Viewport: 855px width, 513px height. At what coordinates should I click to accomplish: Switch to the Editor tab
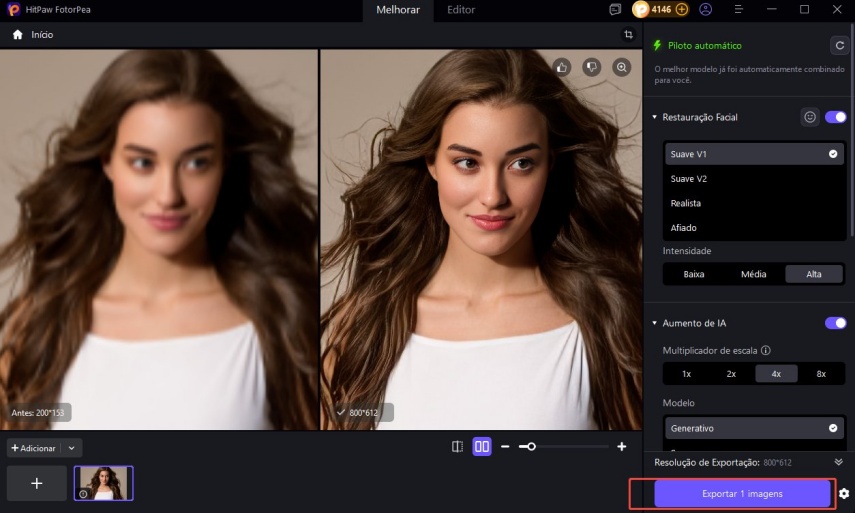[x=461, y=10]
